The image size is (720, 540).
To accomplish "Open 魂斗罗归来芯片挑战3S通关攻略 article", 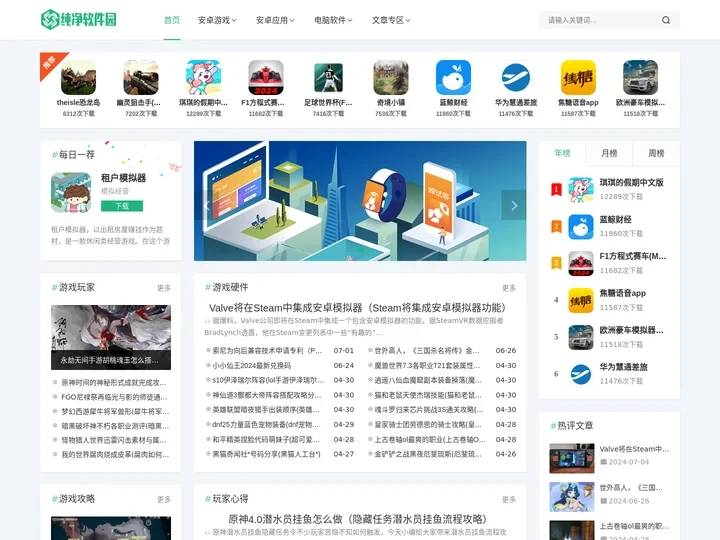I will (429, 410).
